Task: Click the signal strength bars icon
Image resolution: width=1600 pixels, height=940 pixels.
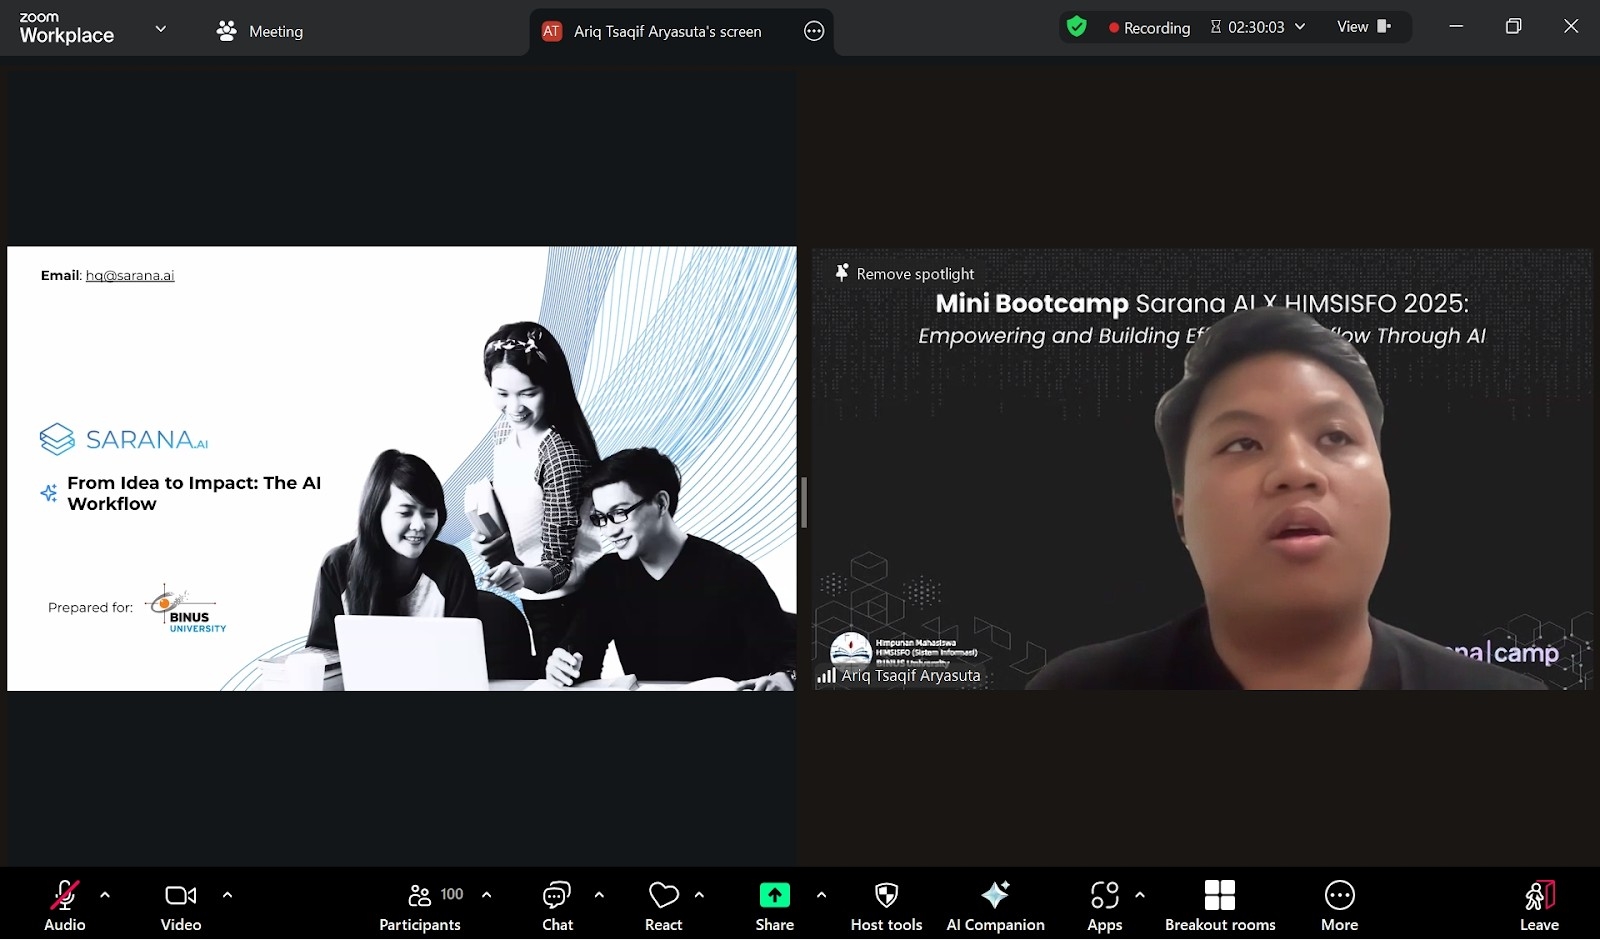Action: (x=826, y=676)
